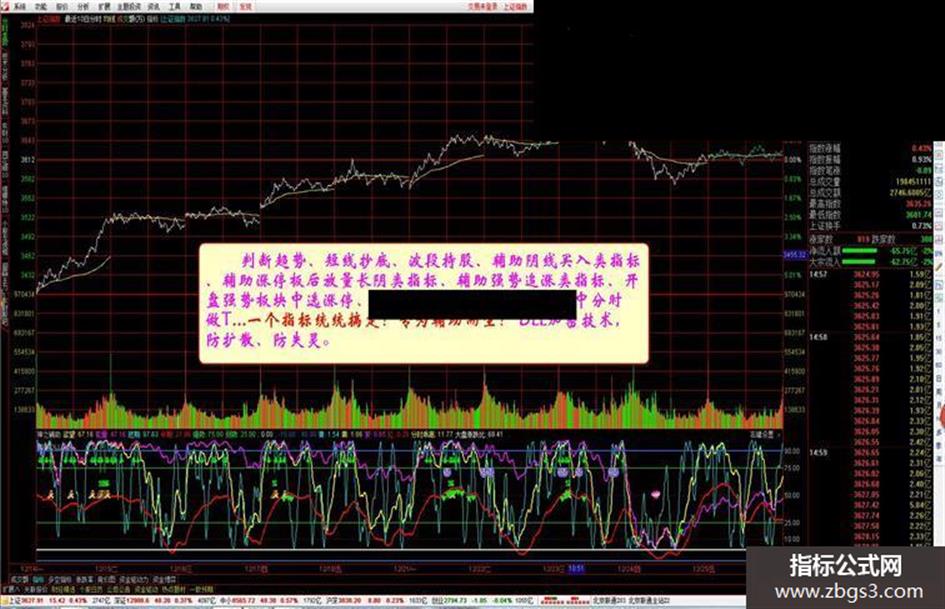
Task: Click the 14:57 tick time entry
Action: pos(818,274)
